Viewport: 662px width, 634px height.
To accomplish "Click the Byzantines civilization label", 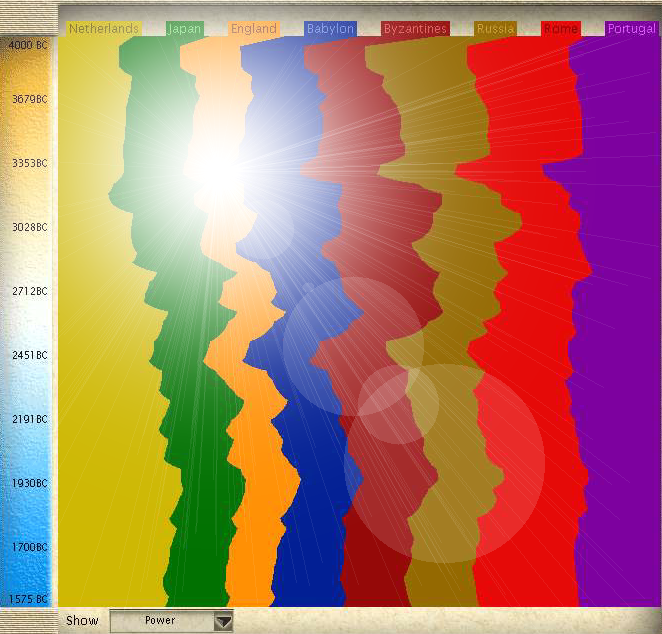I will coord(415,29).
